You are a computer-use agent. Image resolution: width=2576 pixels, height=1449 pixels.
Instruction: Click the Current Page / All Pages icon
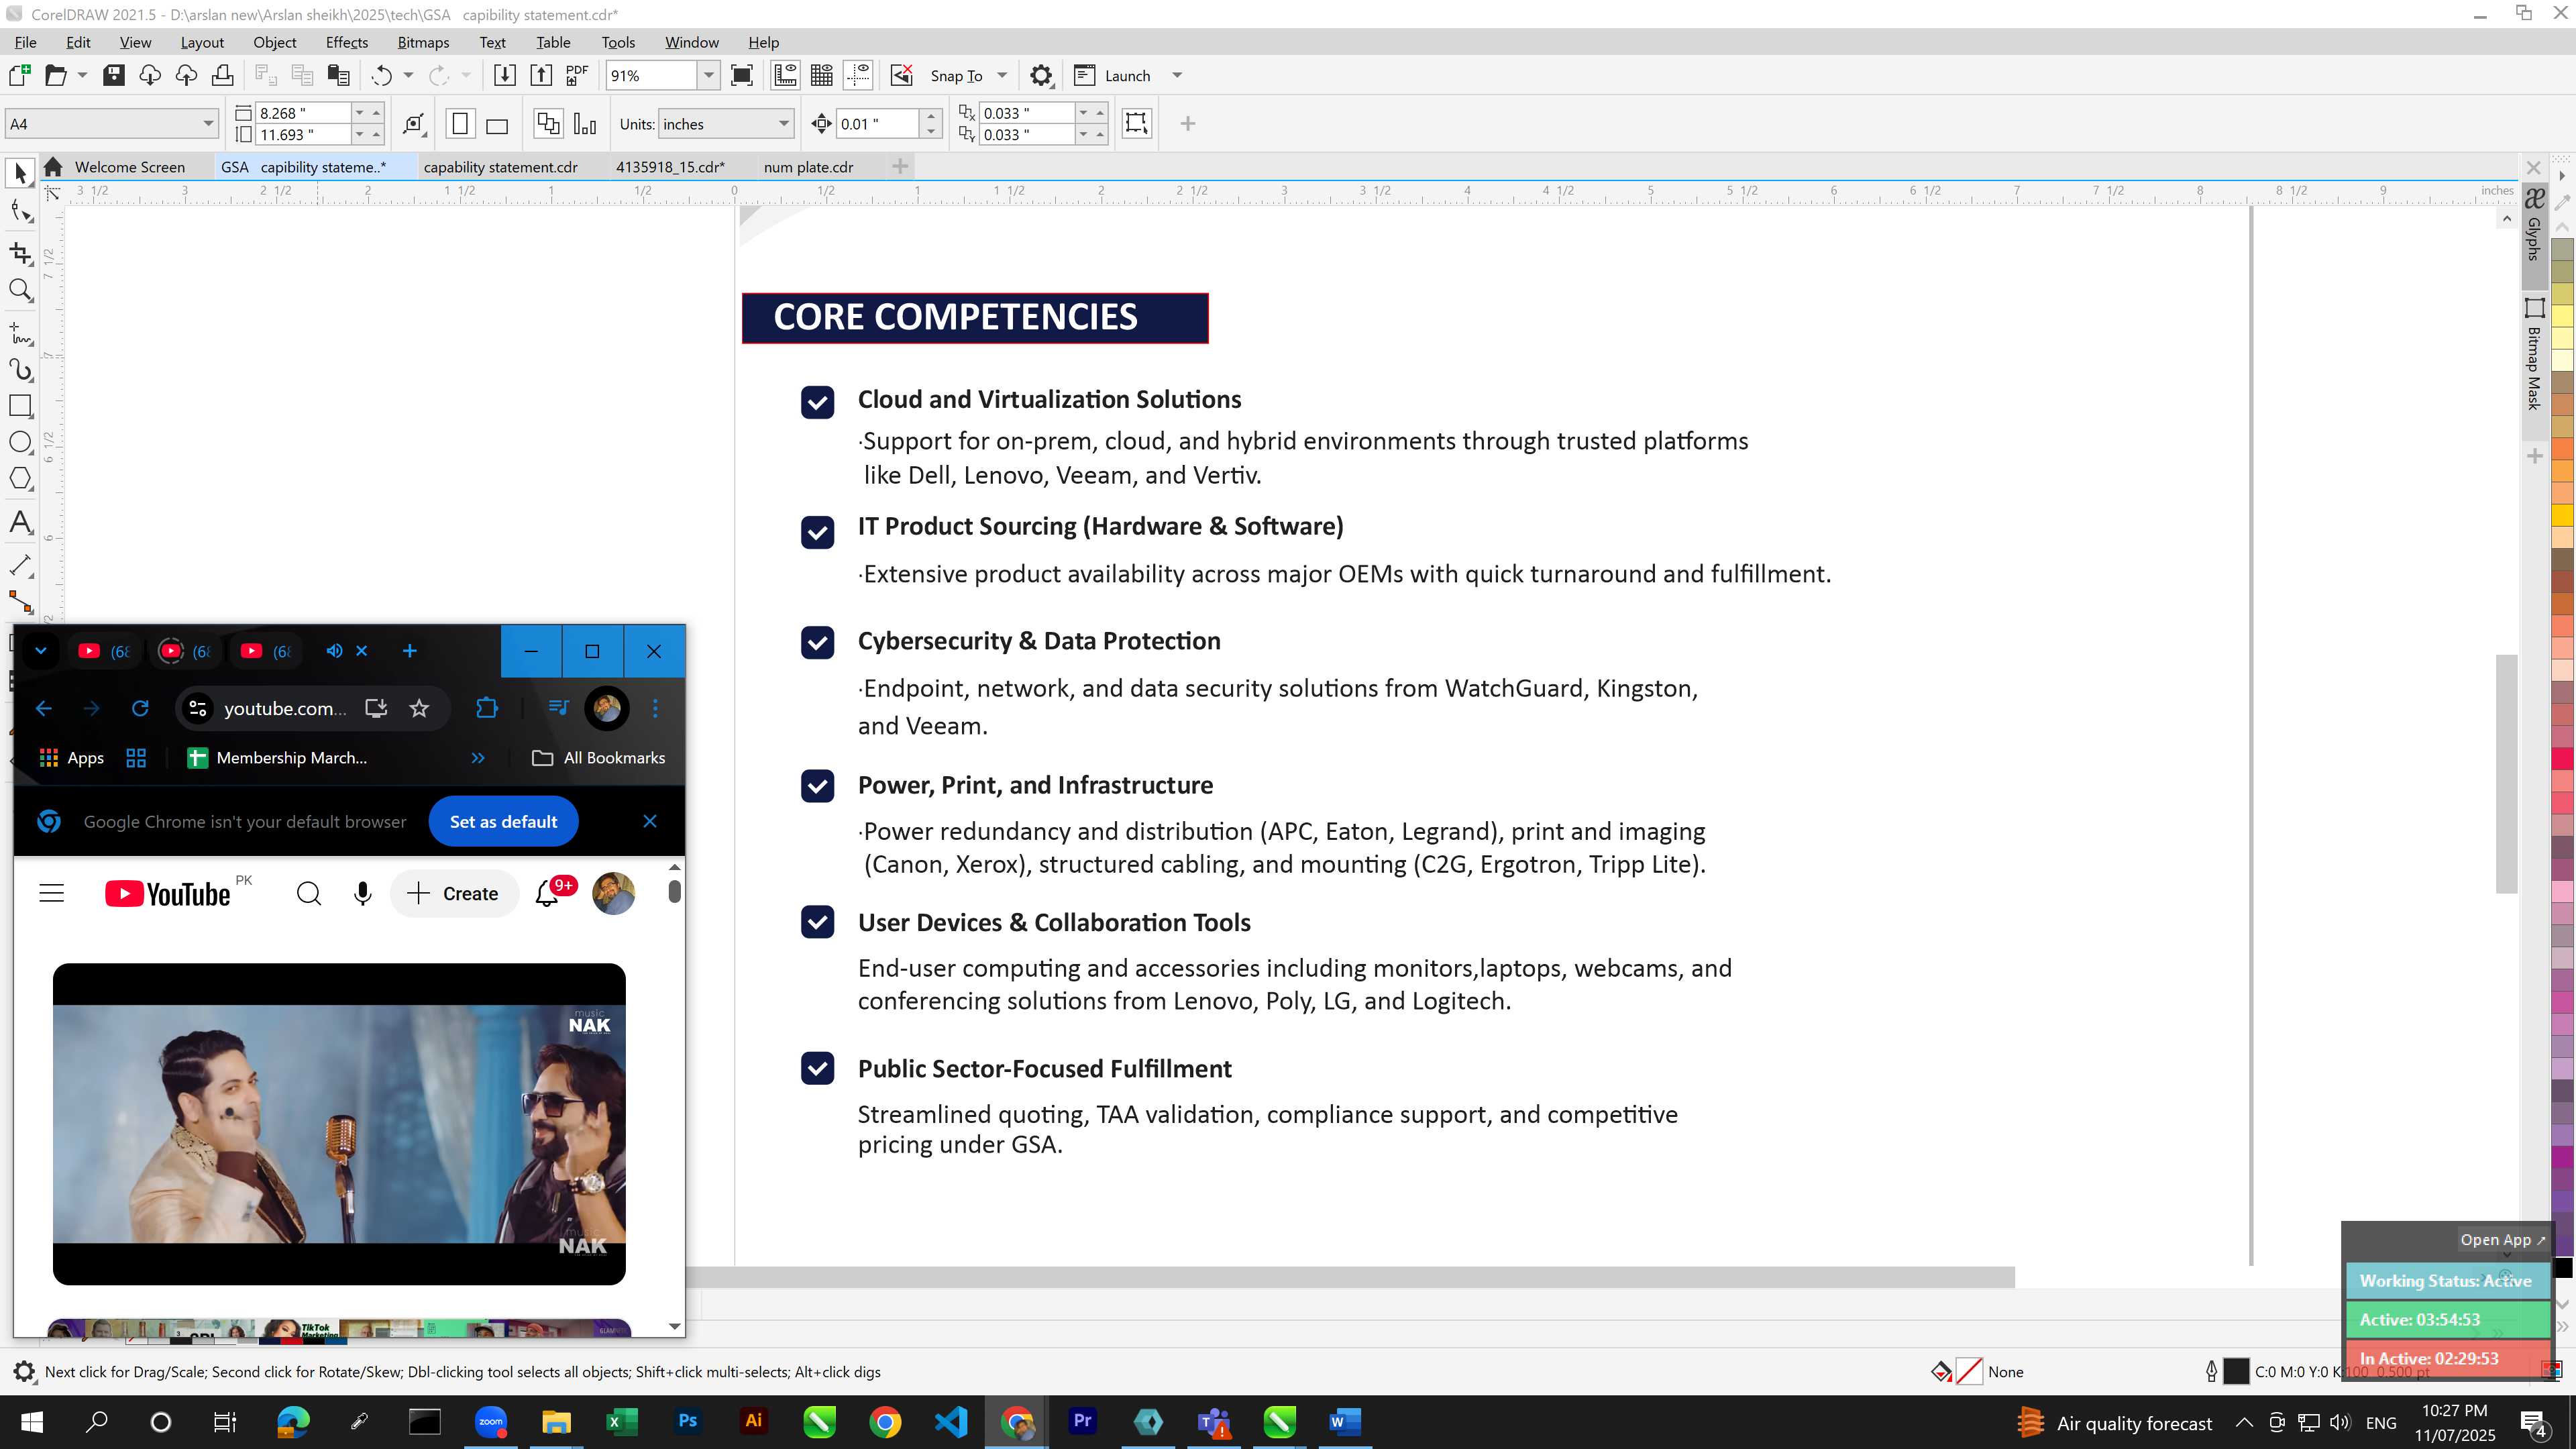(548, 124)
